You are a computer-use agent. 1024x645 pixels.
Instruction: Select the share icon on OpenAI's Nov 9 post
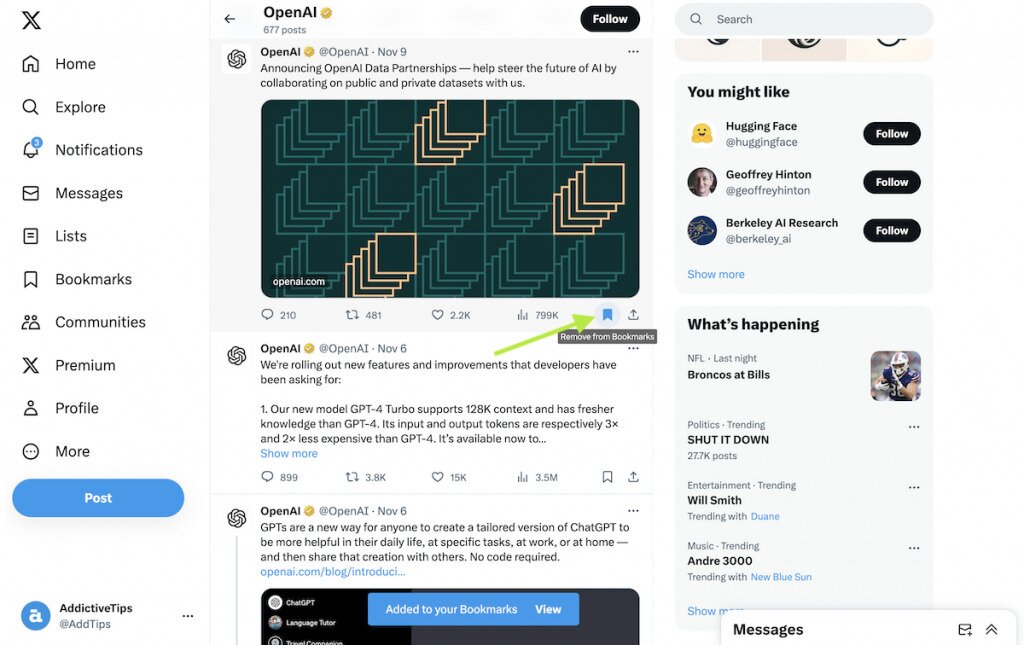pyautogui.click(x=634, y=314)
